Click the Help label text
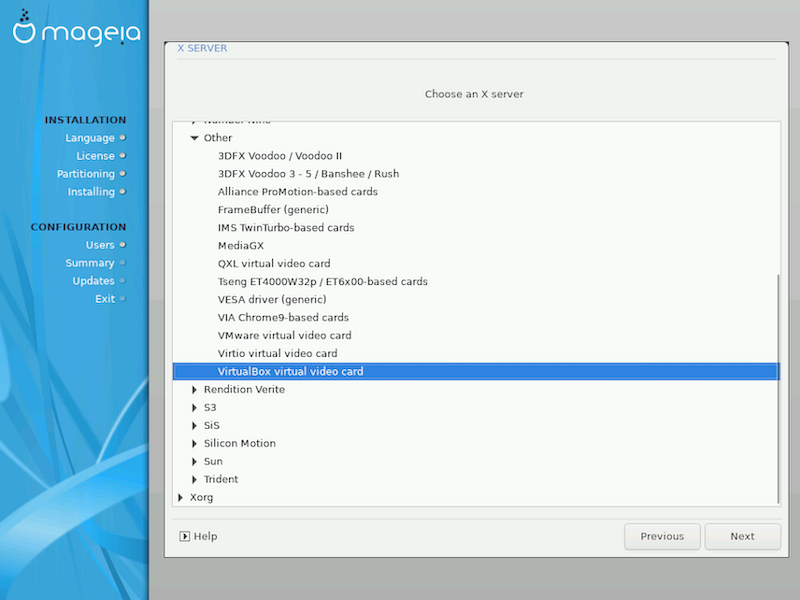This screenshot has height=600, width=800. (206, 536)
